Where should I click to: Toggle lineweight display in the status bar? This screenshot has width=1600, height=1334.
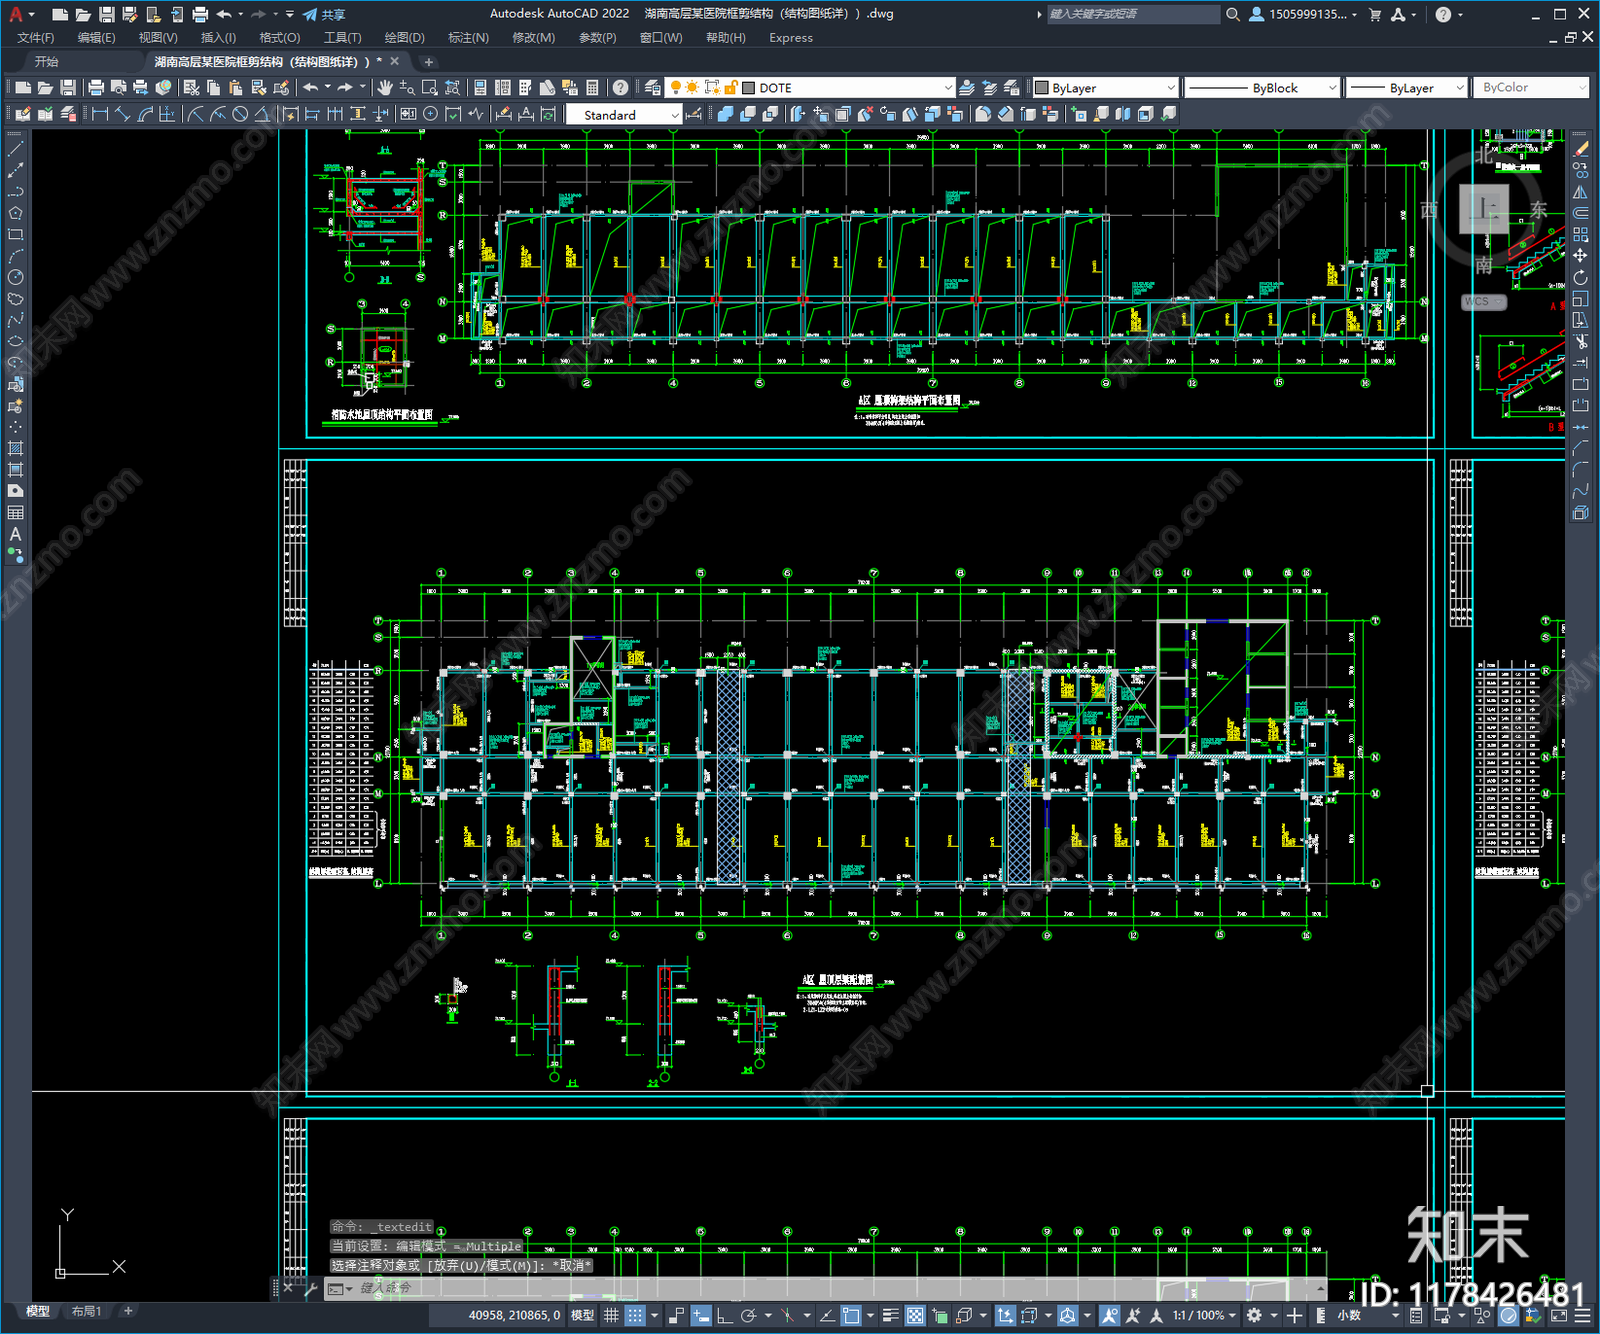[890, 1315]
